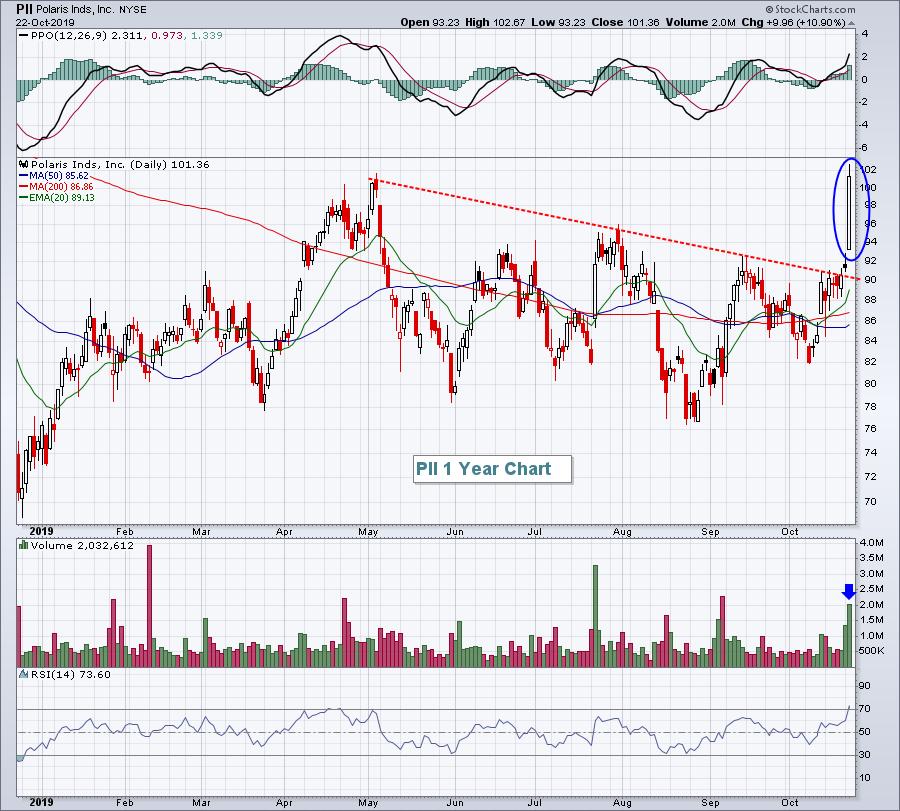
Task: Click the 102 label on the price axis
Action: (x=868, y=169)
